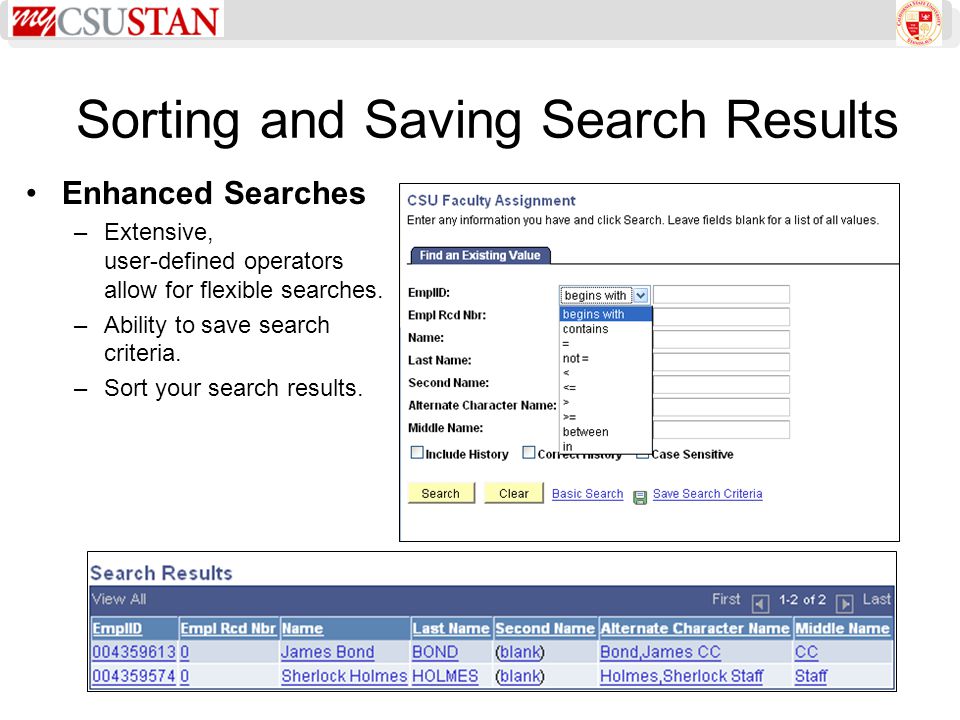The image size is (960, 720).
Task: Open EmplID 004359574 record
Action: (134, 676)
